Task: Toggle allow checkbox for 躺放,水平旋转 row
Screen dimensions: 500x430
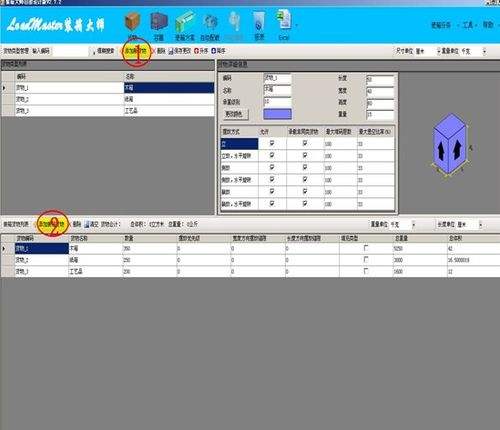Action: (272, 203)
